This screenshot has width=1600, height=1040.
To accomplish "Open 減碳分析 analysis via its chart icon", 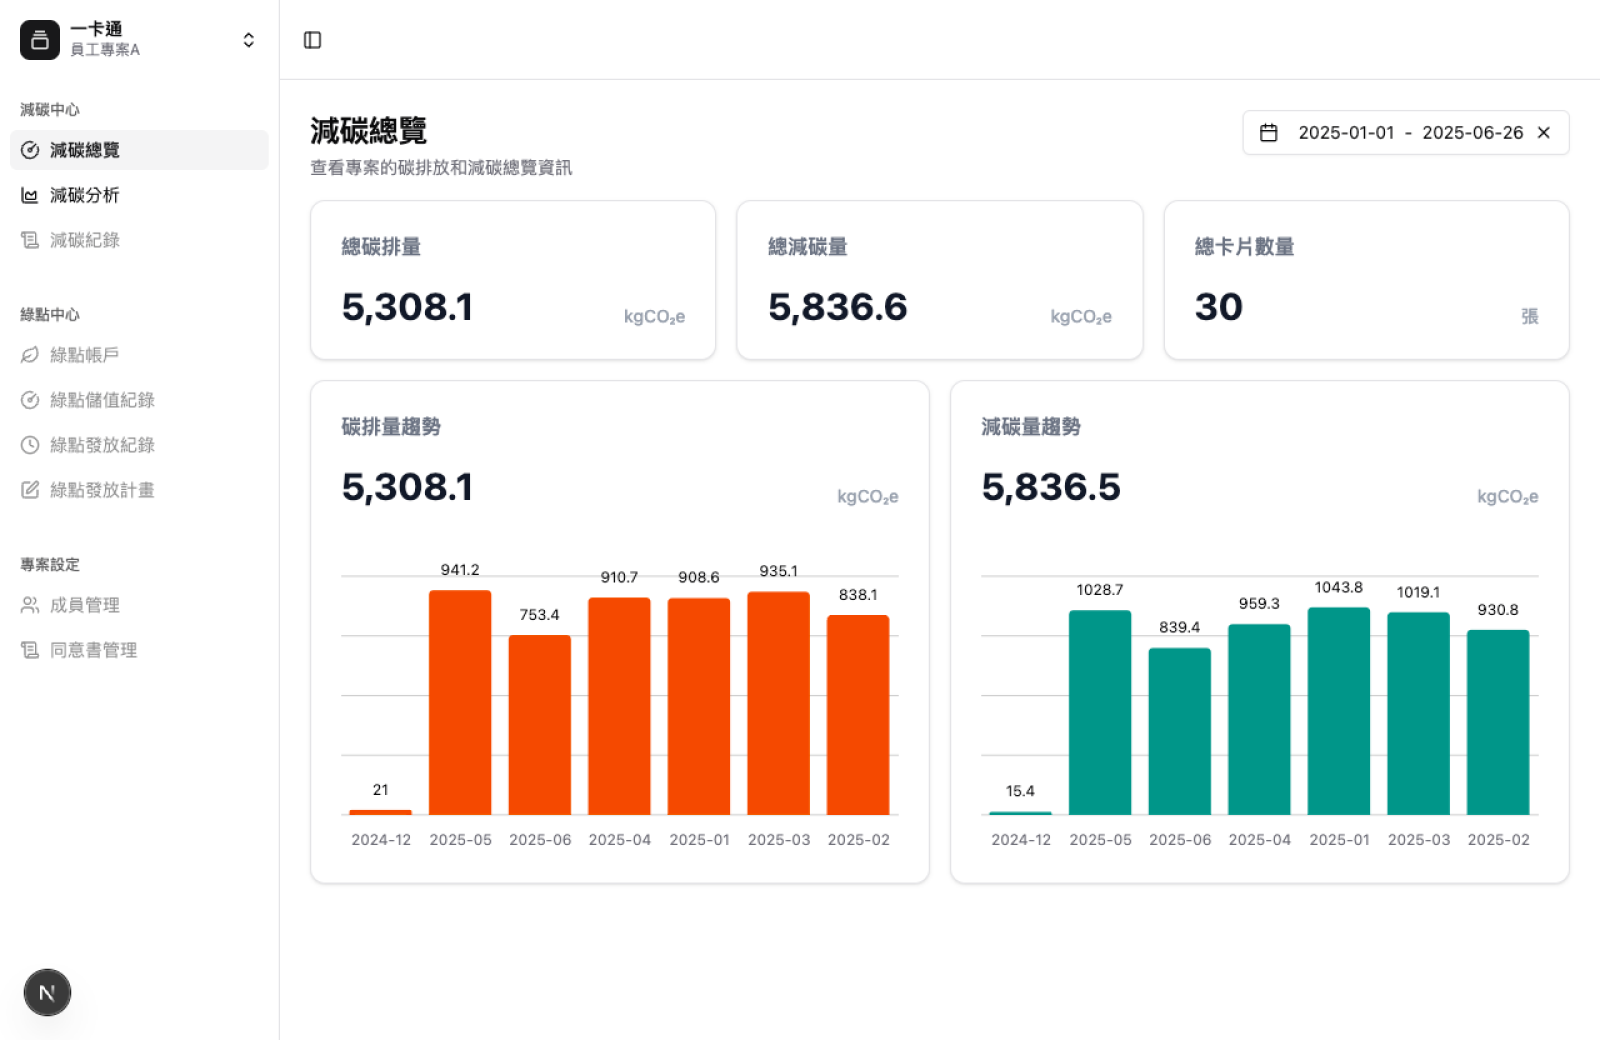I will (x=31, y=195).
